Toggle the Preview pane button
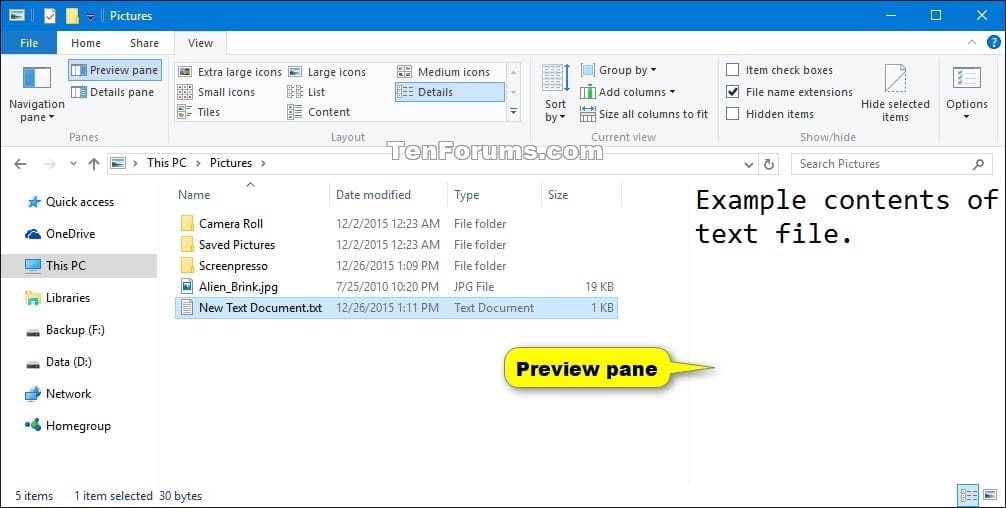This screenshot has width=1006, height=508. pyautogui.click(x=115, y=70)
